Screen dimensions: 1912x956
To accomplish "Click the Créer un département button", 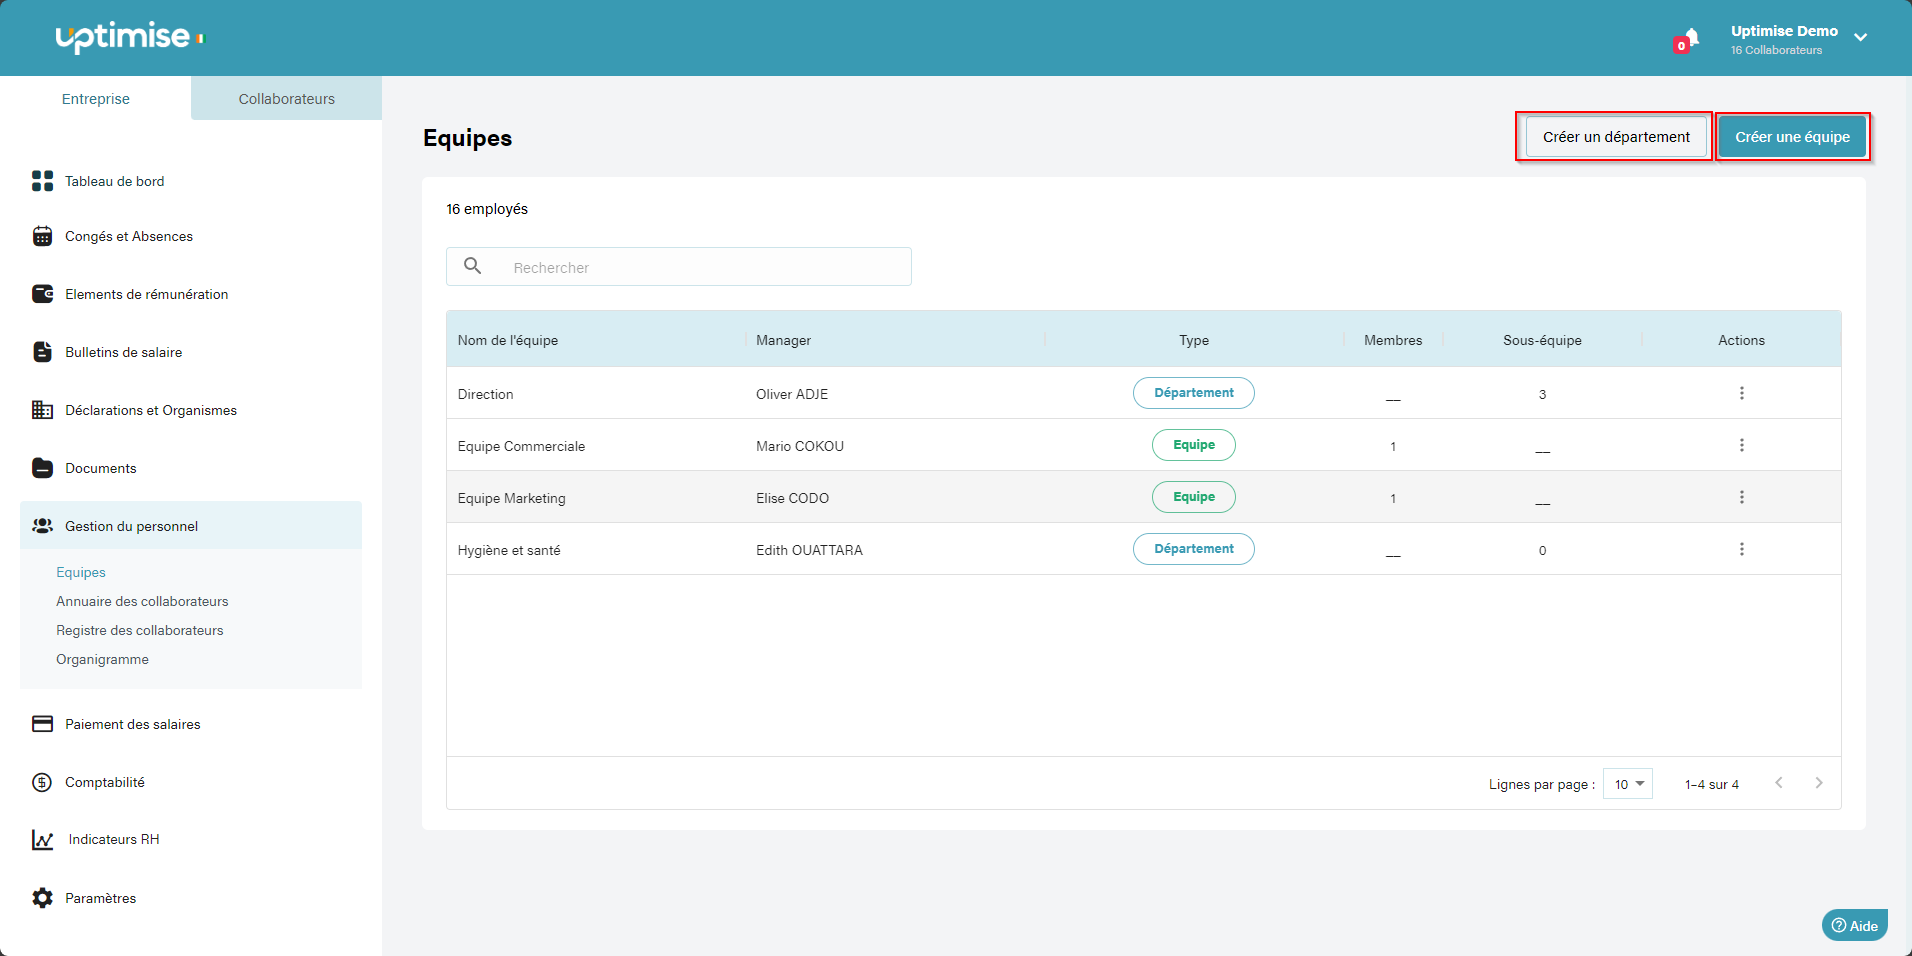I will tap(1615, 137).
